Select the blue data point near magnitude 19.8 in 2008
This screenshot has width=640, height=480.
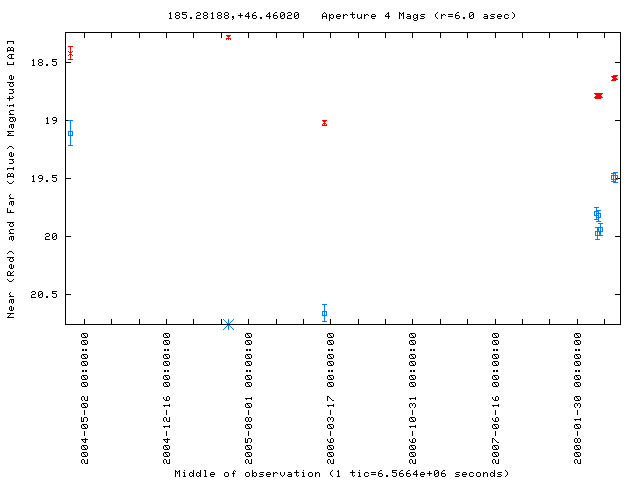597,214
